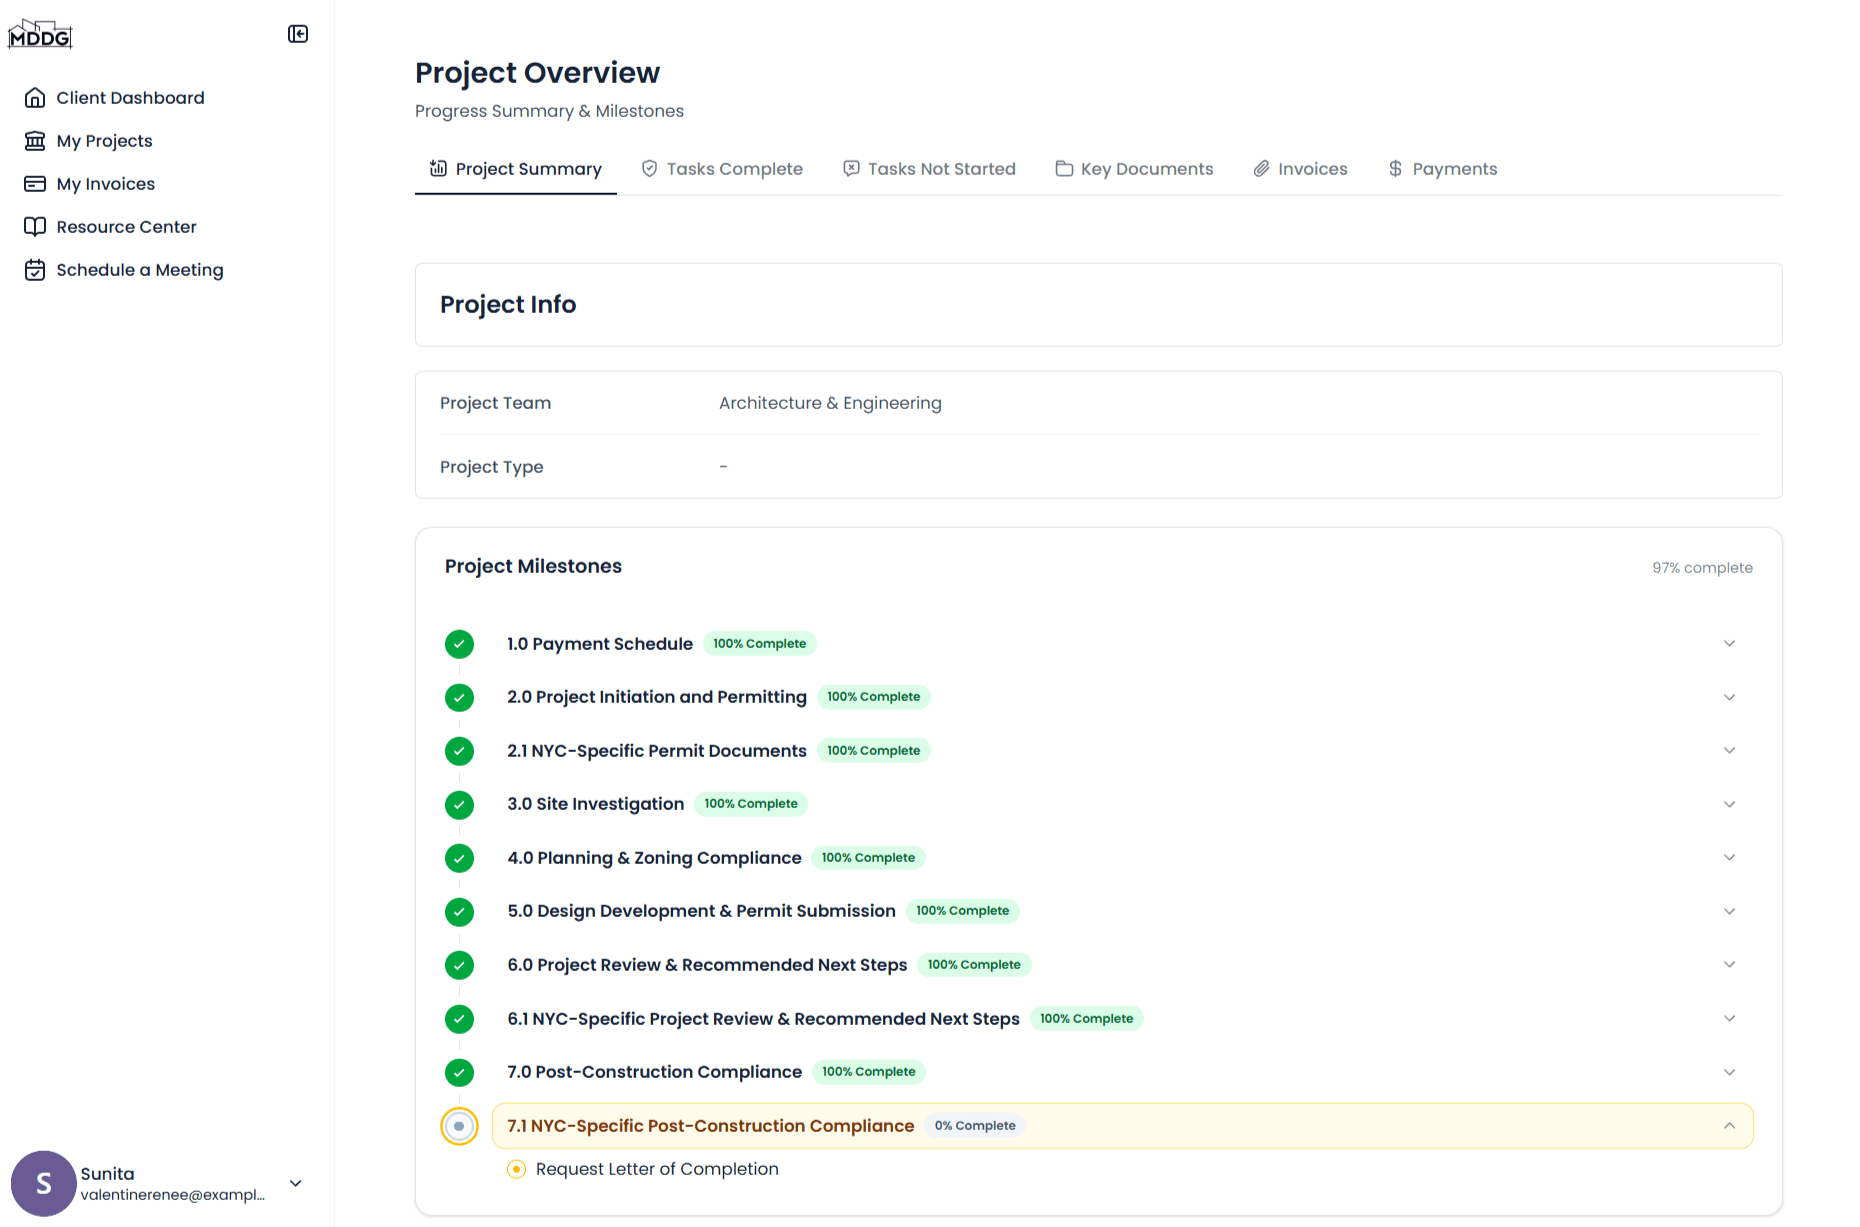Click the Project Type label

coord(491,467)
